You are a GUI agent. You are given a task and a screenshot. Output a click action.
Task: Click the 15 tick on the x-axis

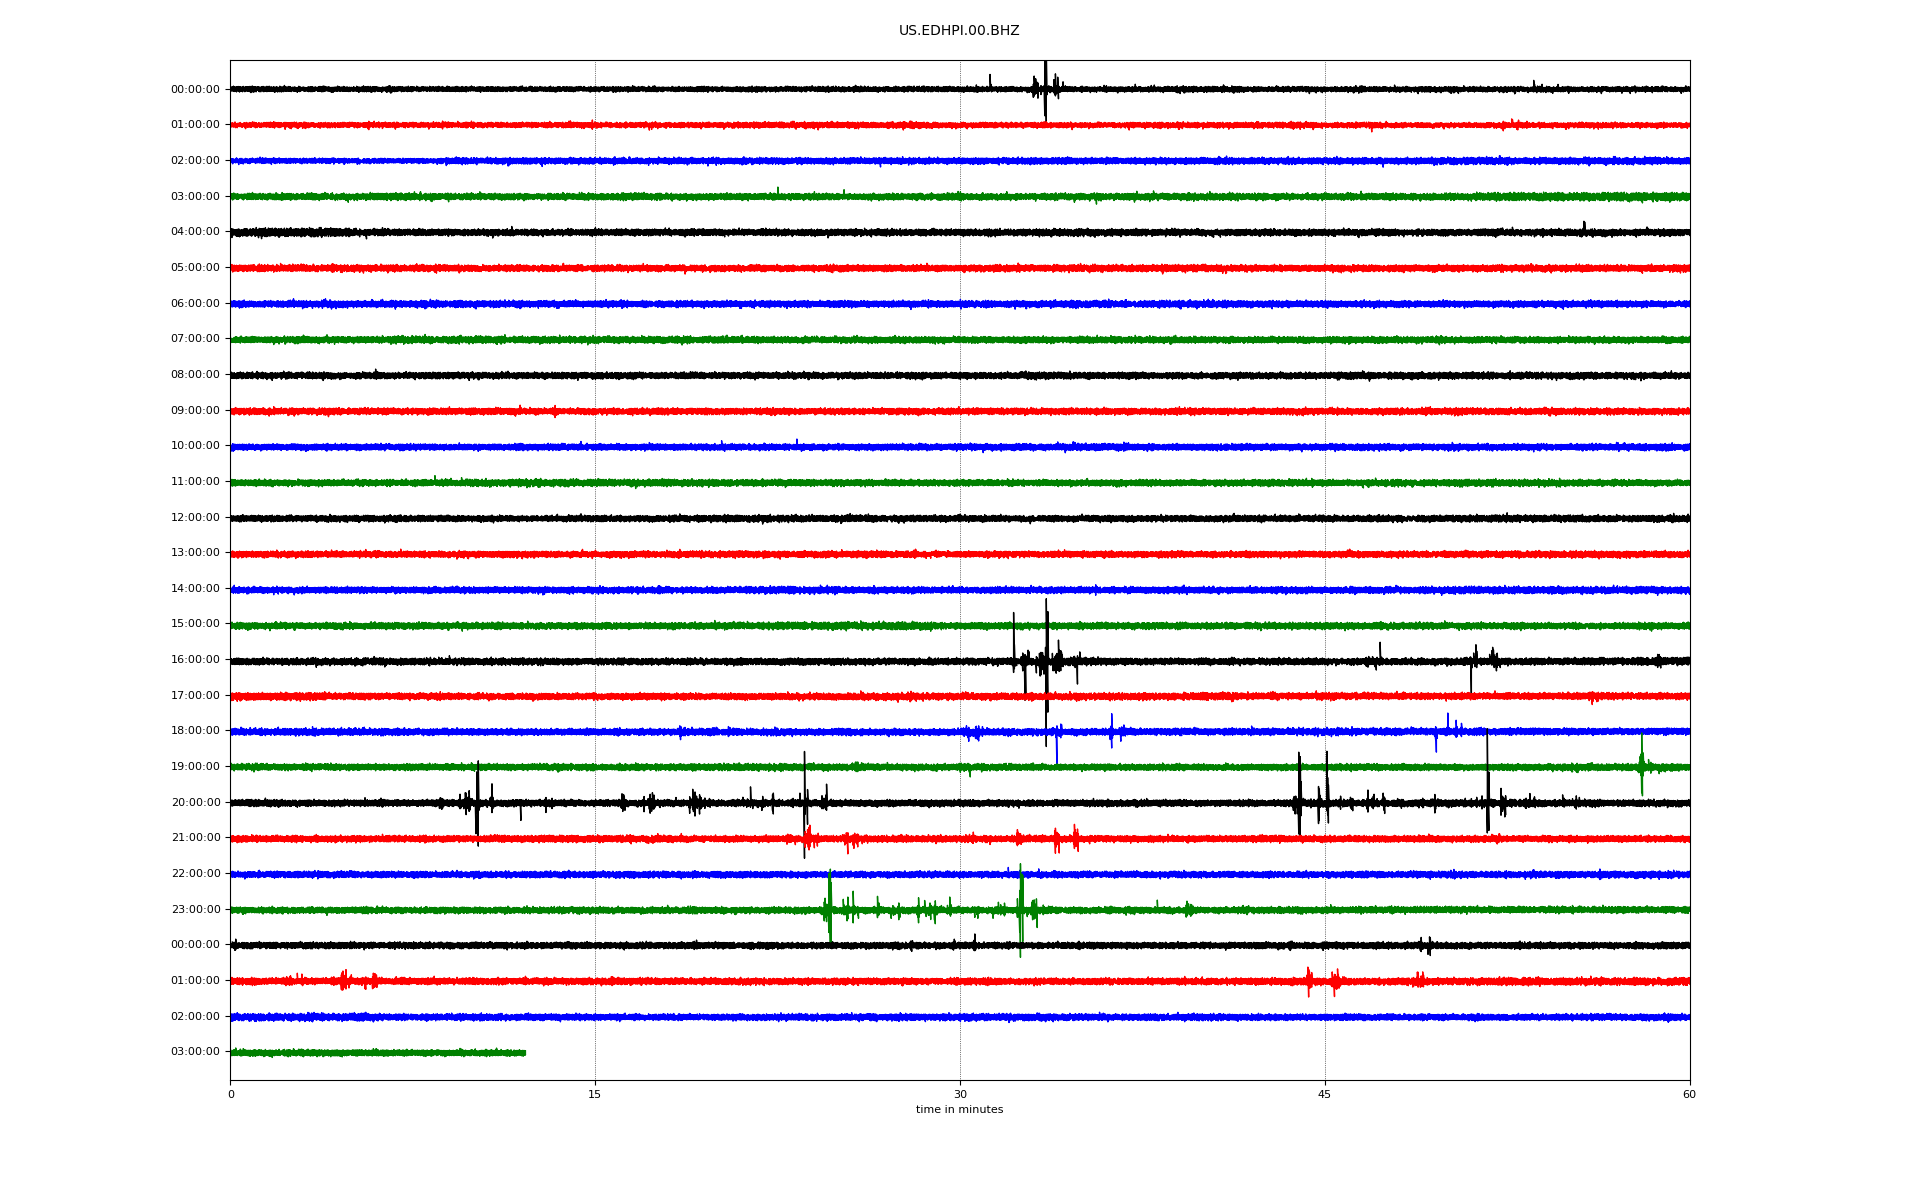point(595,1094)
